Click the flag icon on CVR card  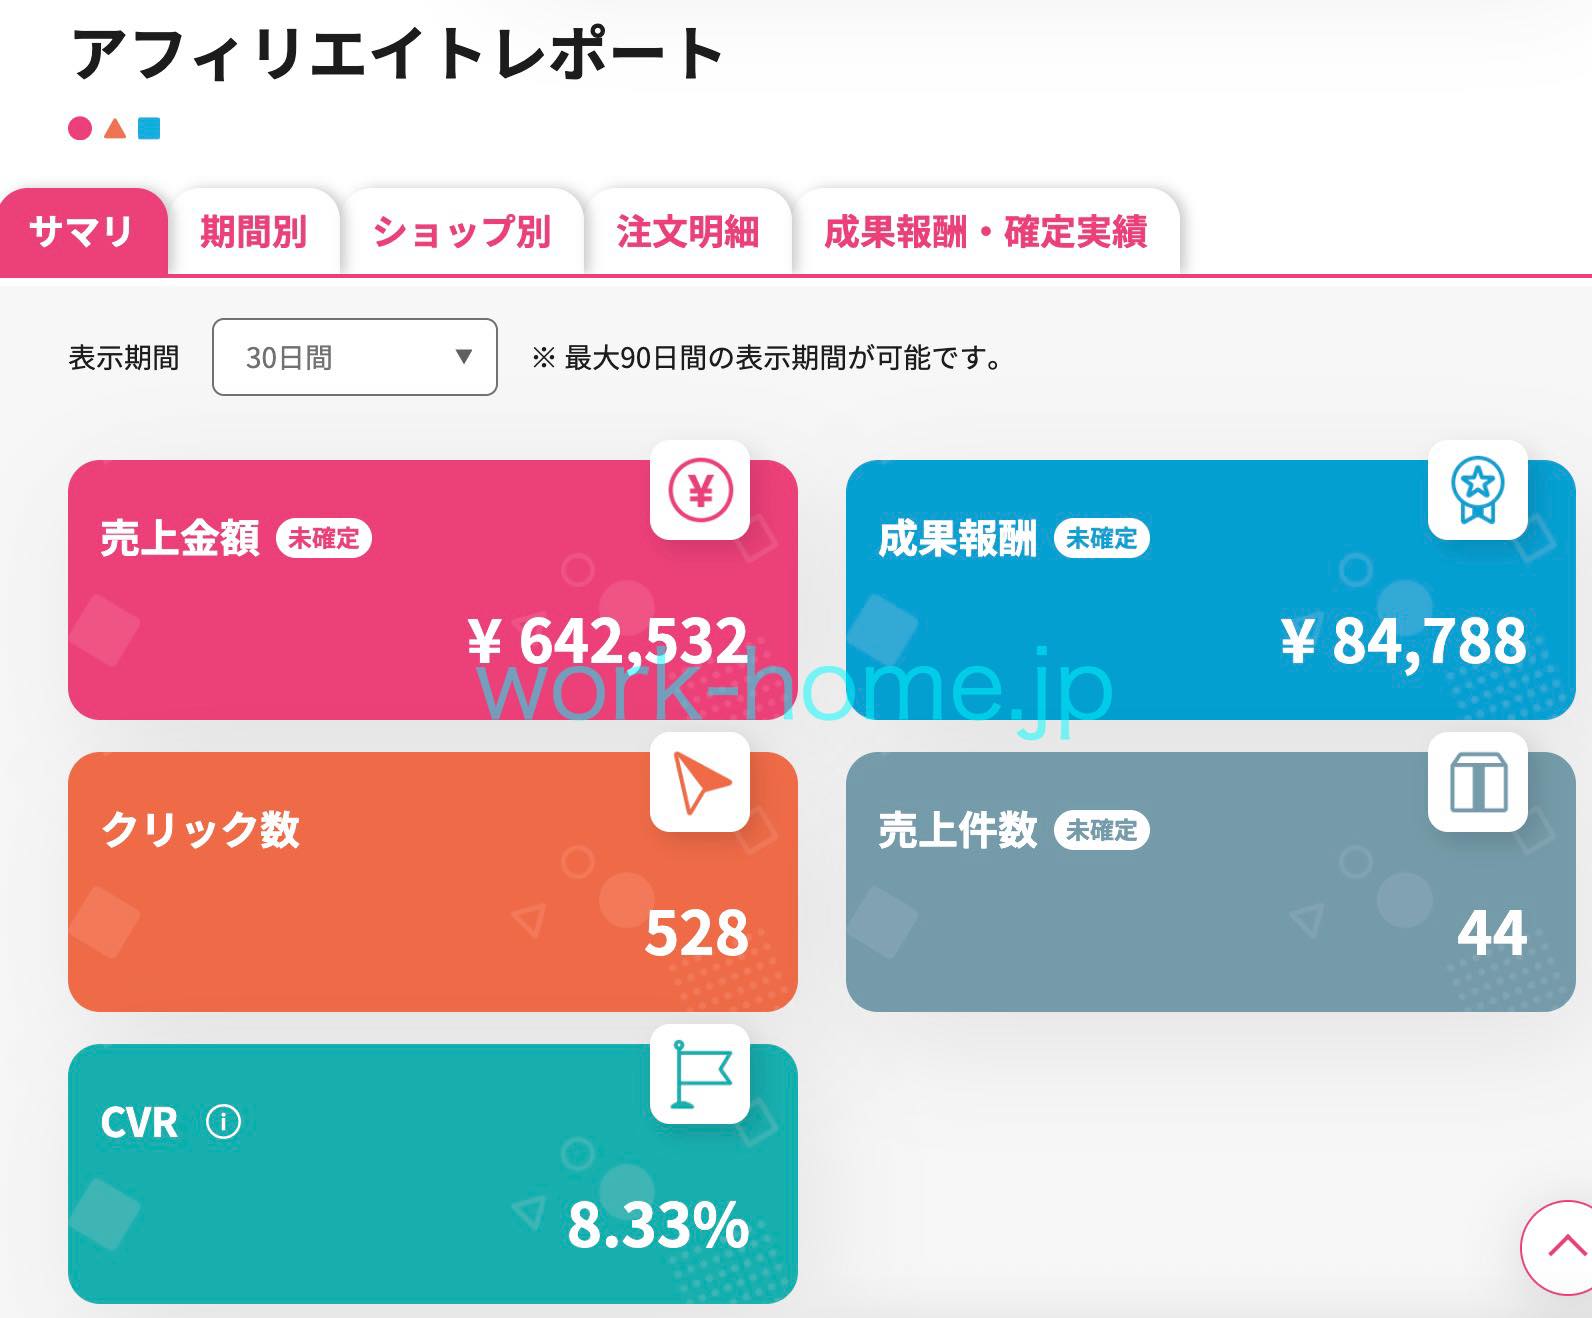700,1074
